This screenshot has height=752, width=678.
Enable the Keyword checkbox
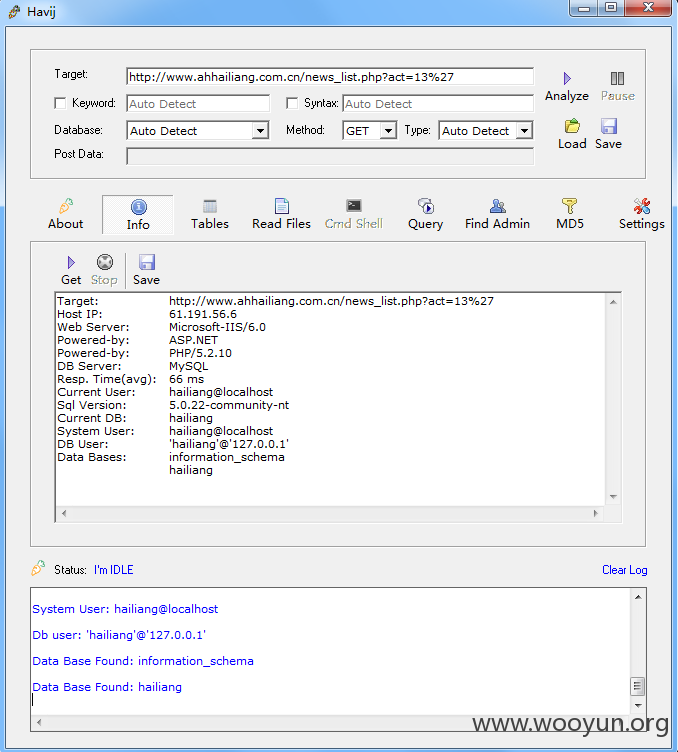point(60,103)
